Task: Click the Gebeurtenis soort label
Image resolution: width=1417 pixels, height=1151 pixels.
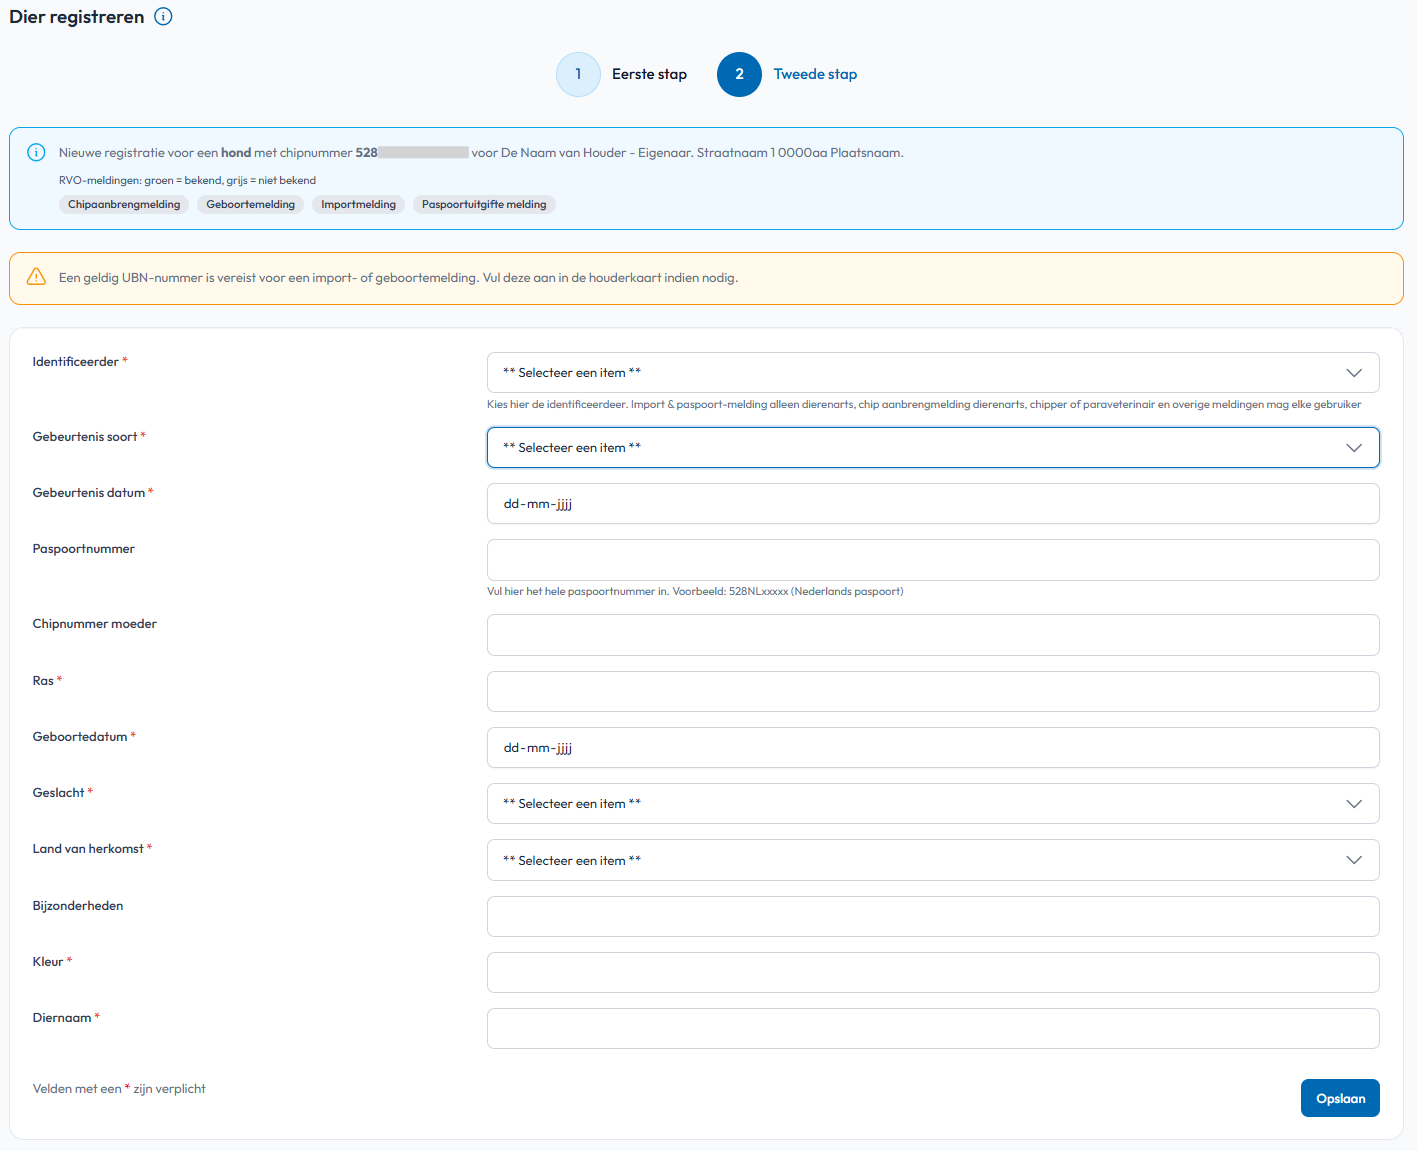Action: coord(85,437)
